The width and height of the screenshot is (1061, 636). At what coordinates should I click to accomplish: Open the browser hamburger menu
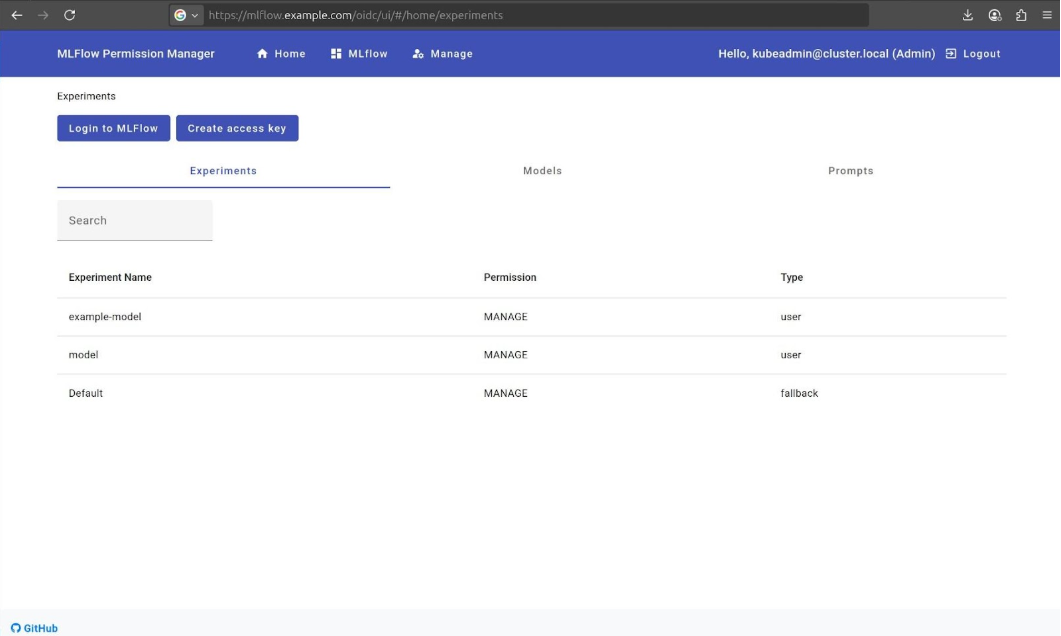1046,15
